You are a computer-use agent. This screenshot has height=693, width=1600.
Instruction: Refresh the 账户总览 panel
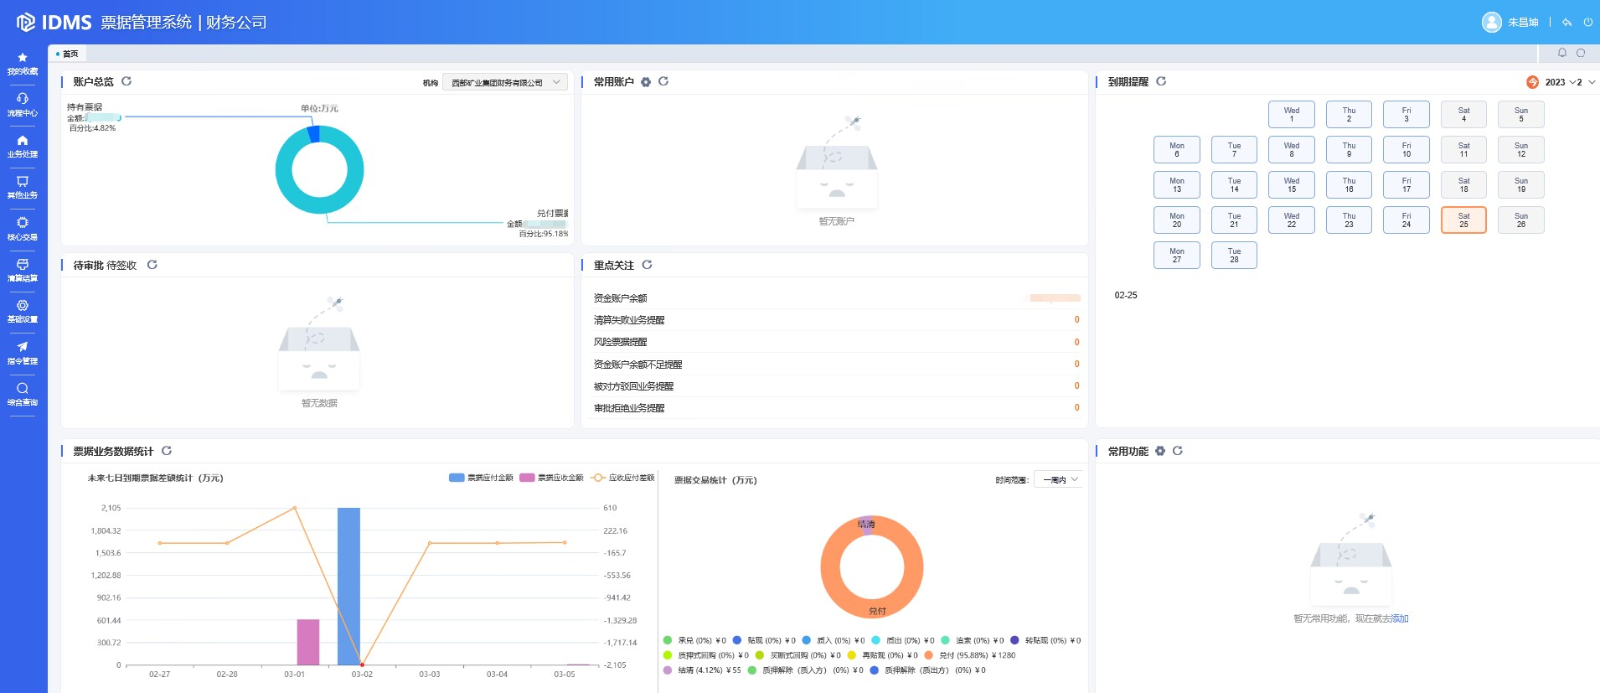tap(127, 82)
